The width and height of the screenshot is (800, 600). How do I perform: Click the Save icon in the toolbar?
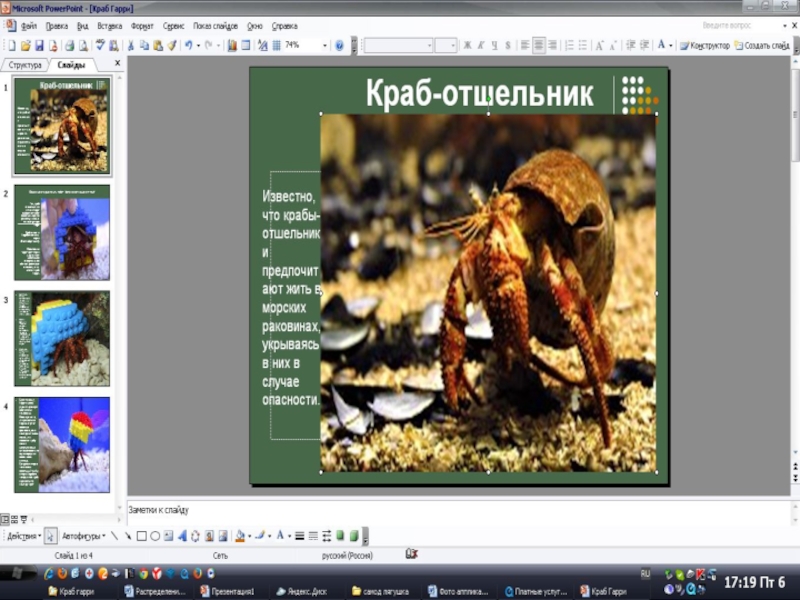click(39, 45)
